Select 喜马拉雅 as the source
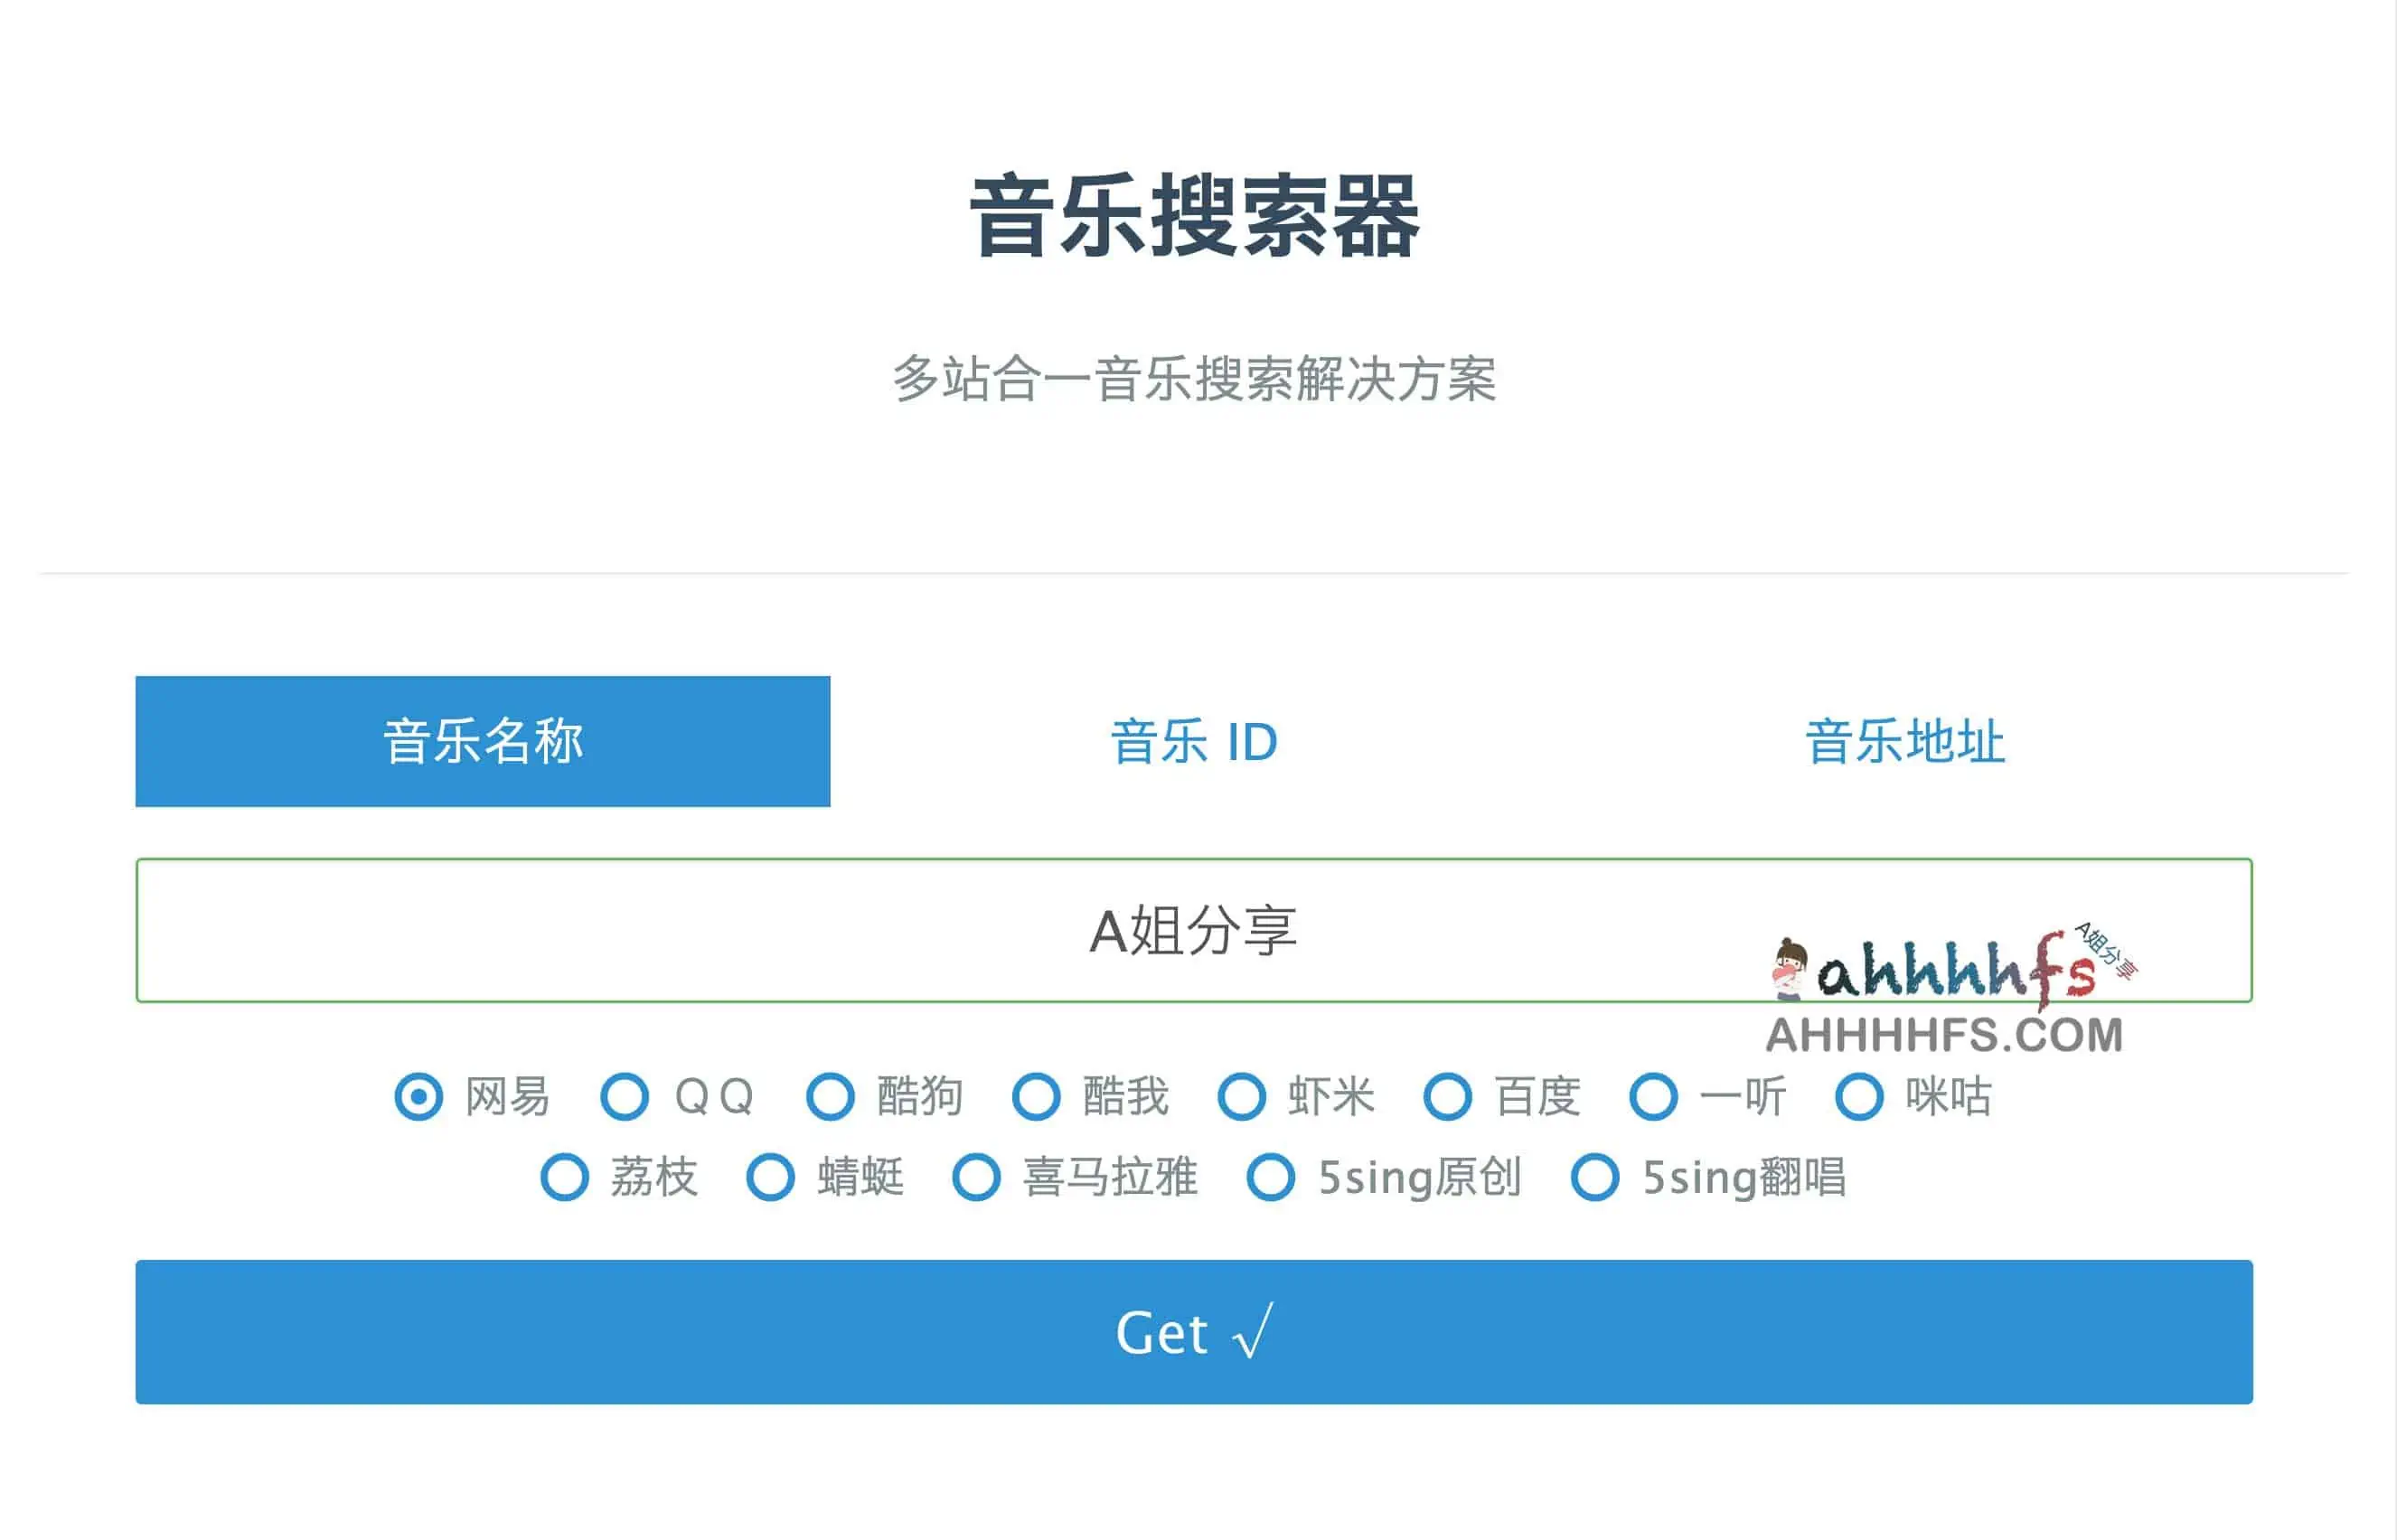Viewport: 2397px width, 1540px height. coord(976,1178)
